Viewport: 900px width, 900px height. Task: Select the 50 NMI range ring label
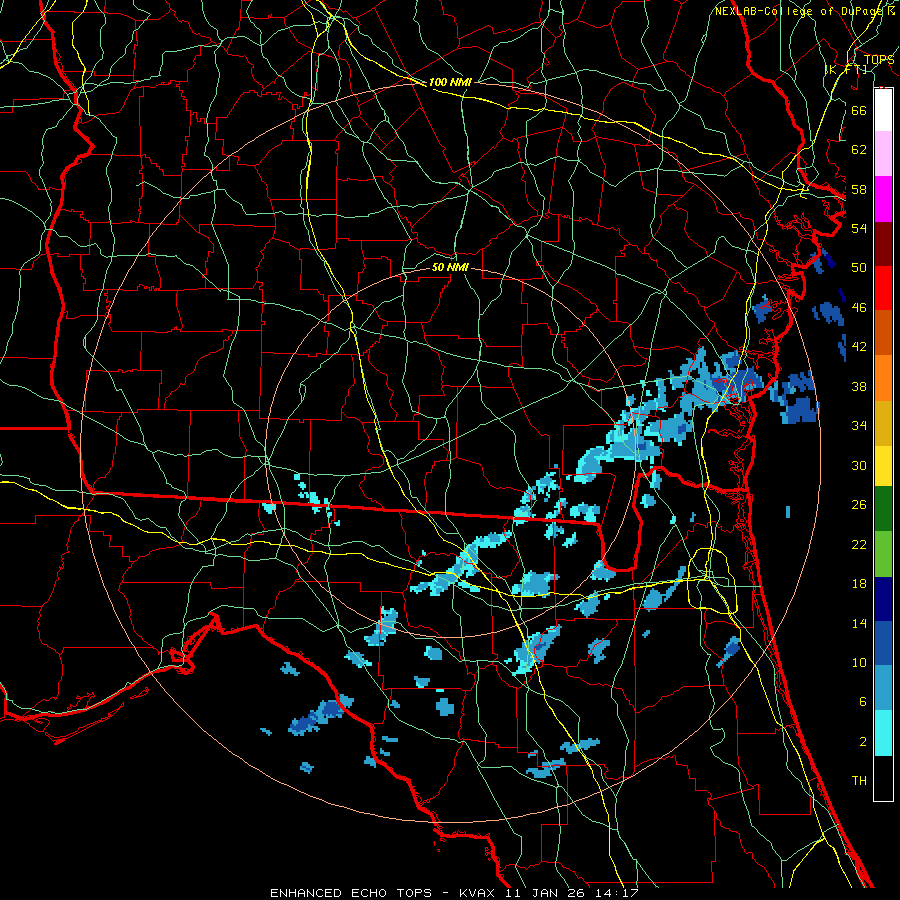click(450, 267)
